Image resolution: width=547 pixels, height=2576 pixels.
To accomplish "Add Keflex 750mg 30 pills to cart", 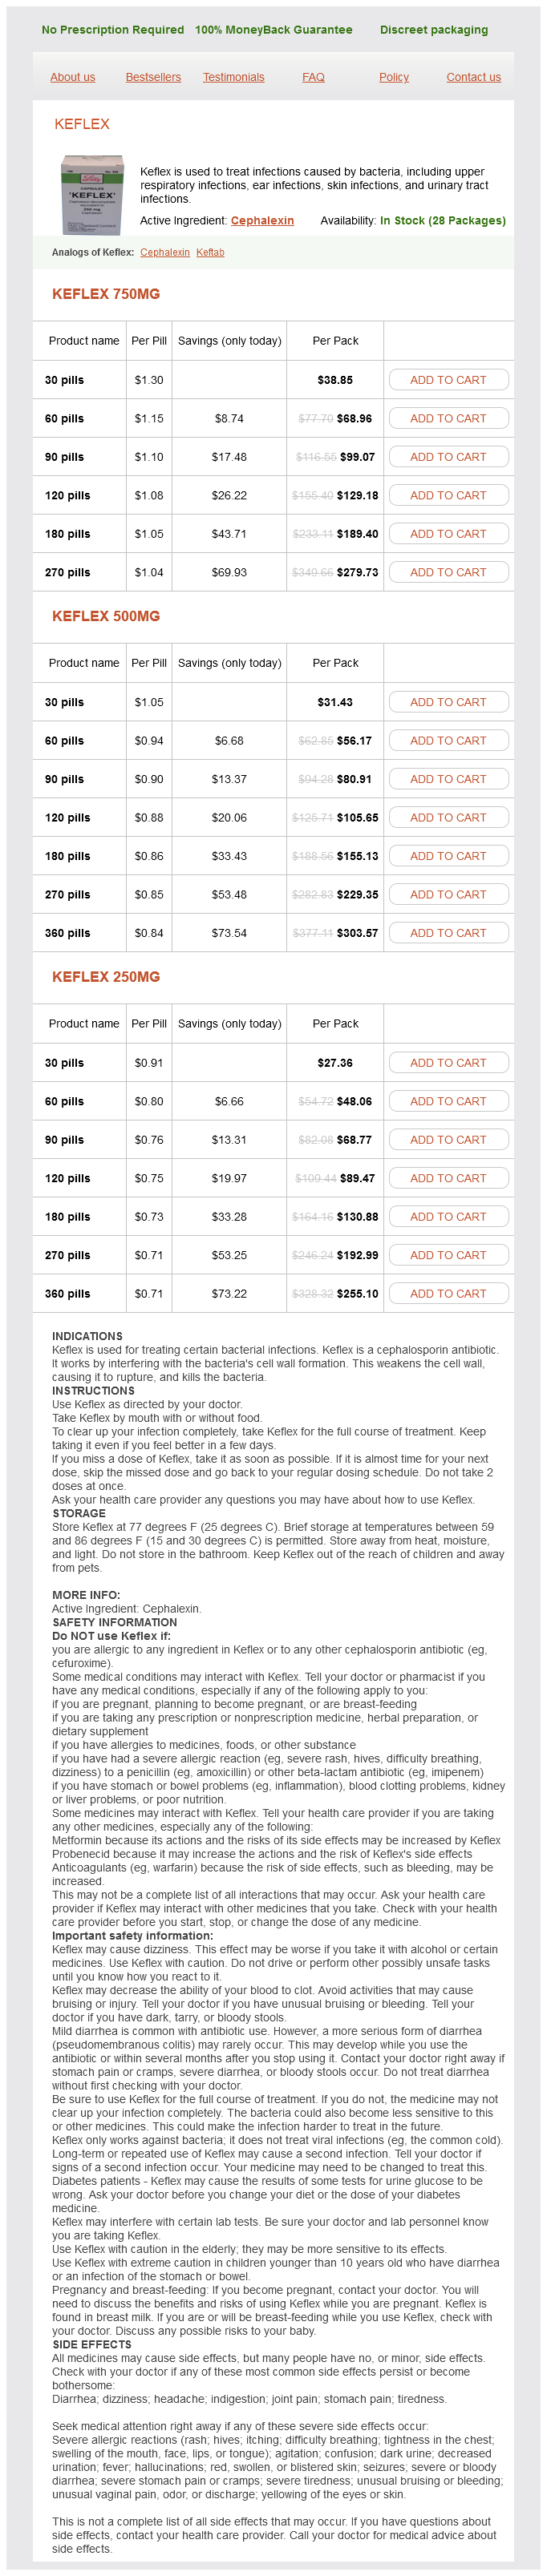I will [x=448, y=380].
